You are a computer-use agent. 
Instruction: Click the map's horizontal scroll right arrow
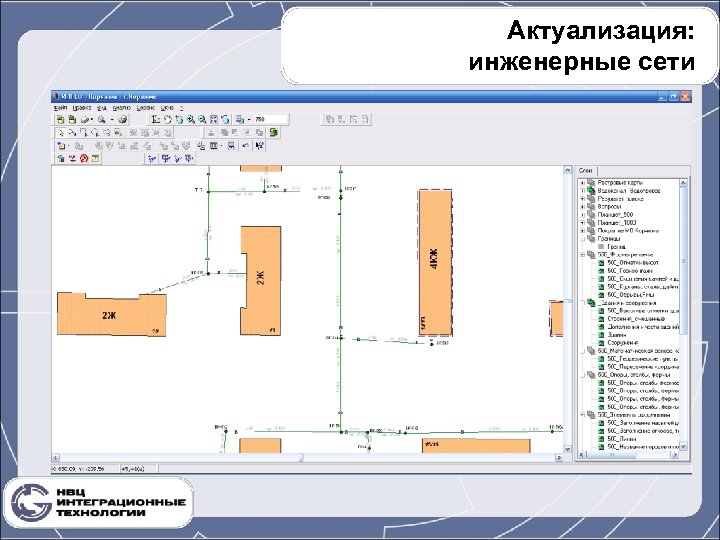(x=559, y=457)
